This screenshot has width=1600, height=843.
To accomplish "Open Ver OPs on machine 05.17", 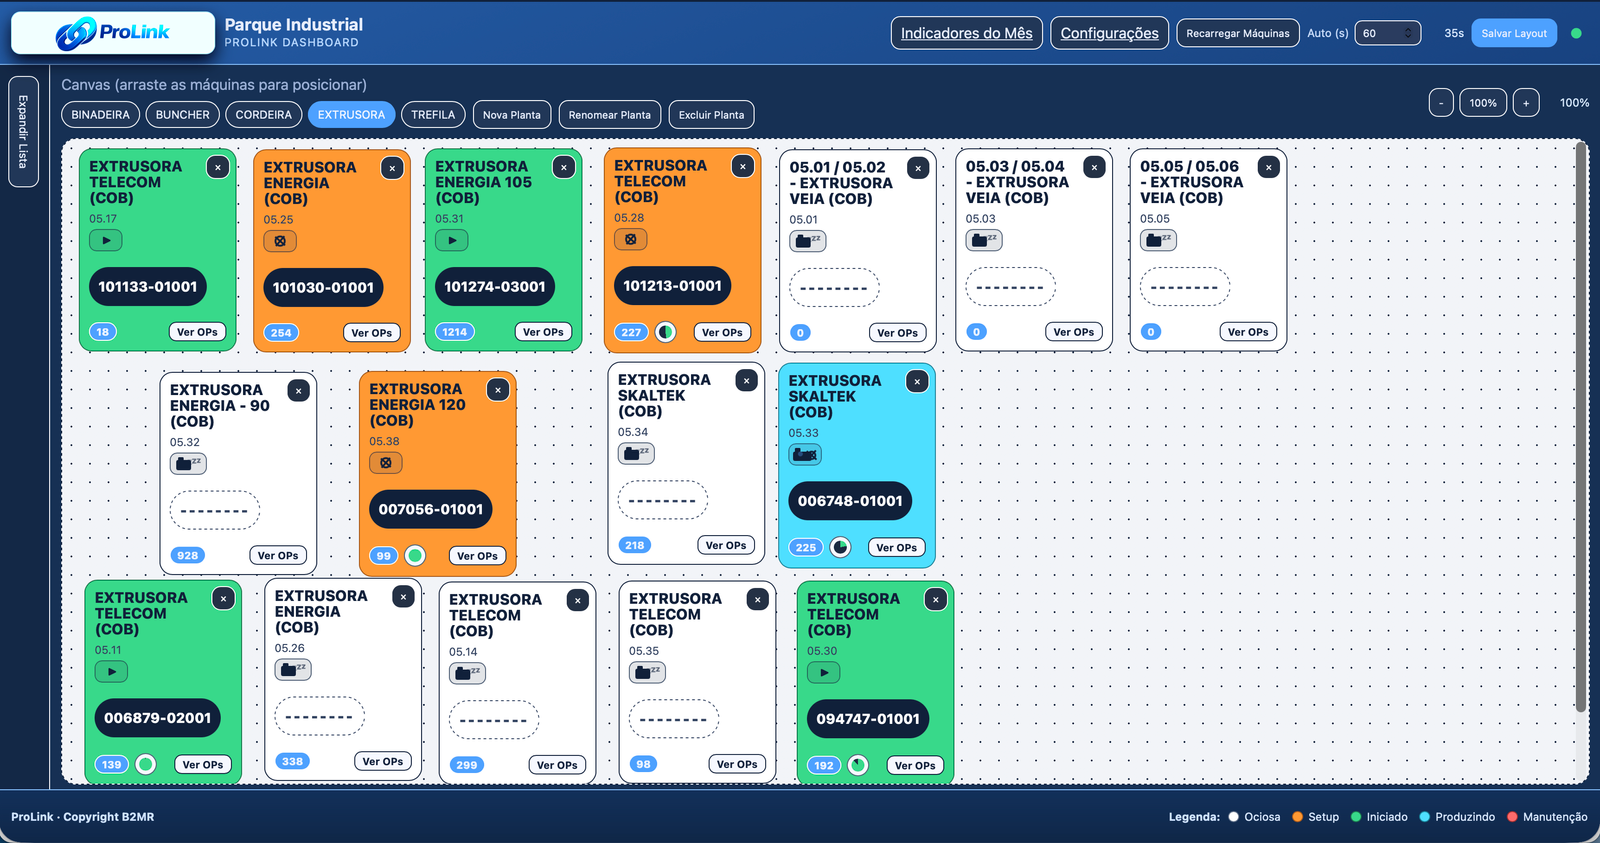I will [x=197, y=332].
